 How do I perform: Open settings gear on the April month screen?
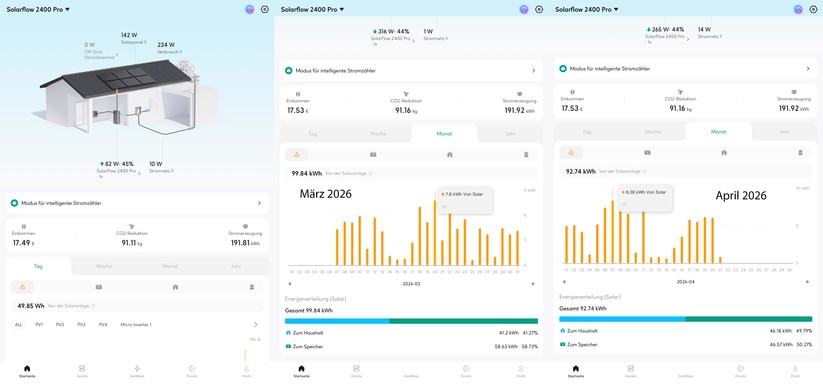tap(814, 9)
